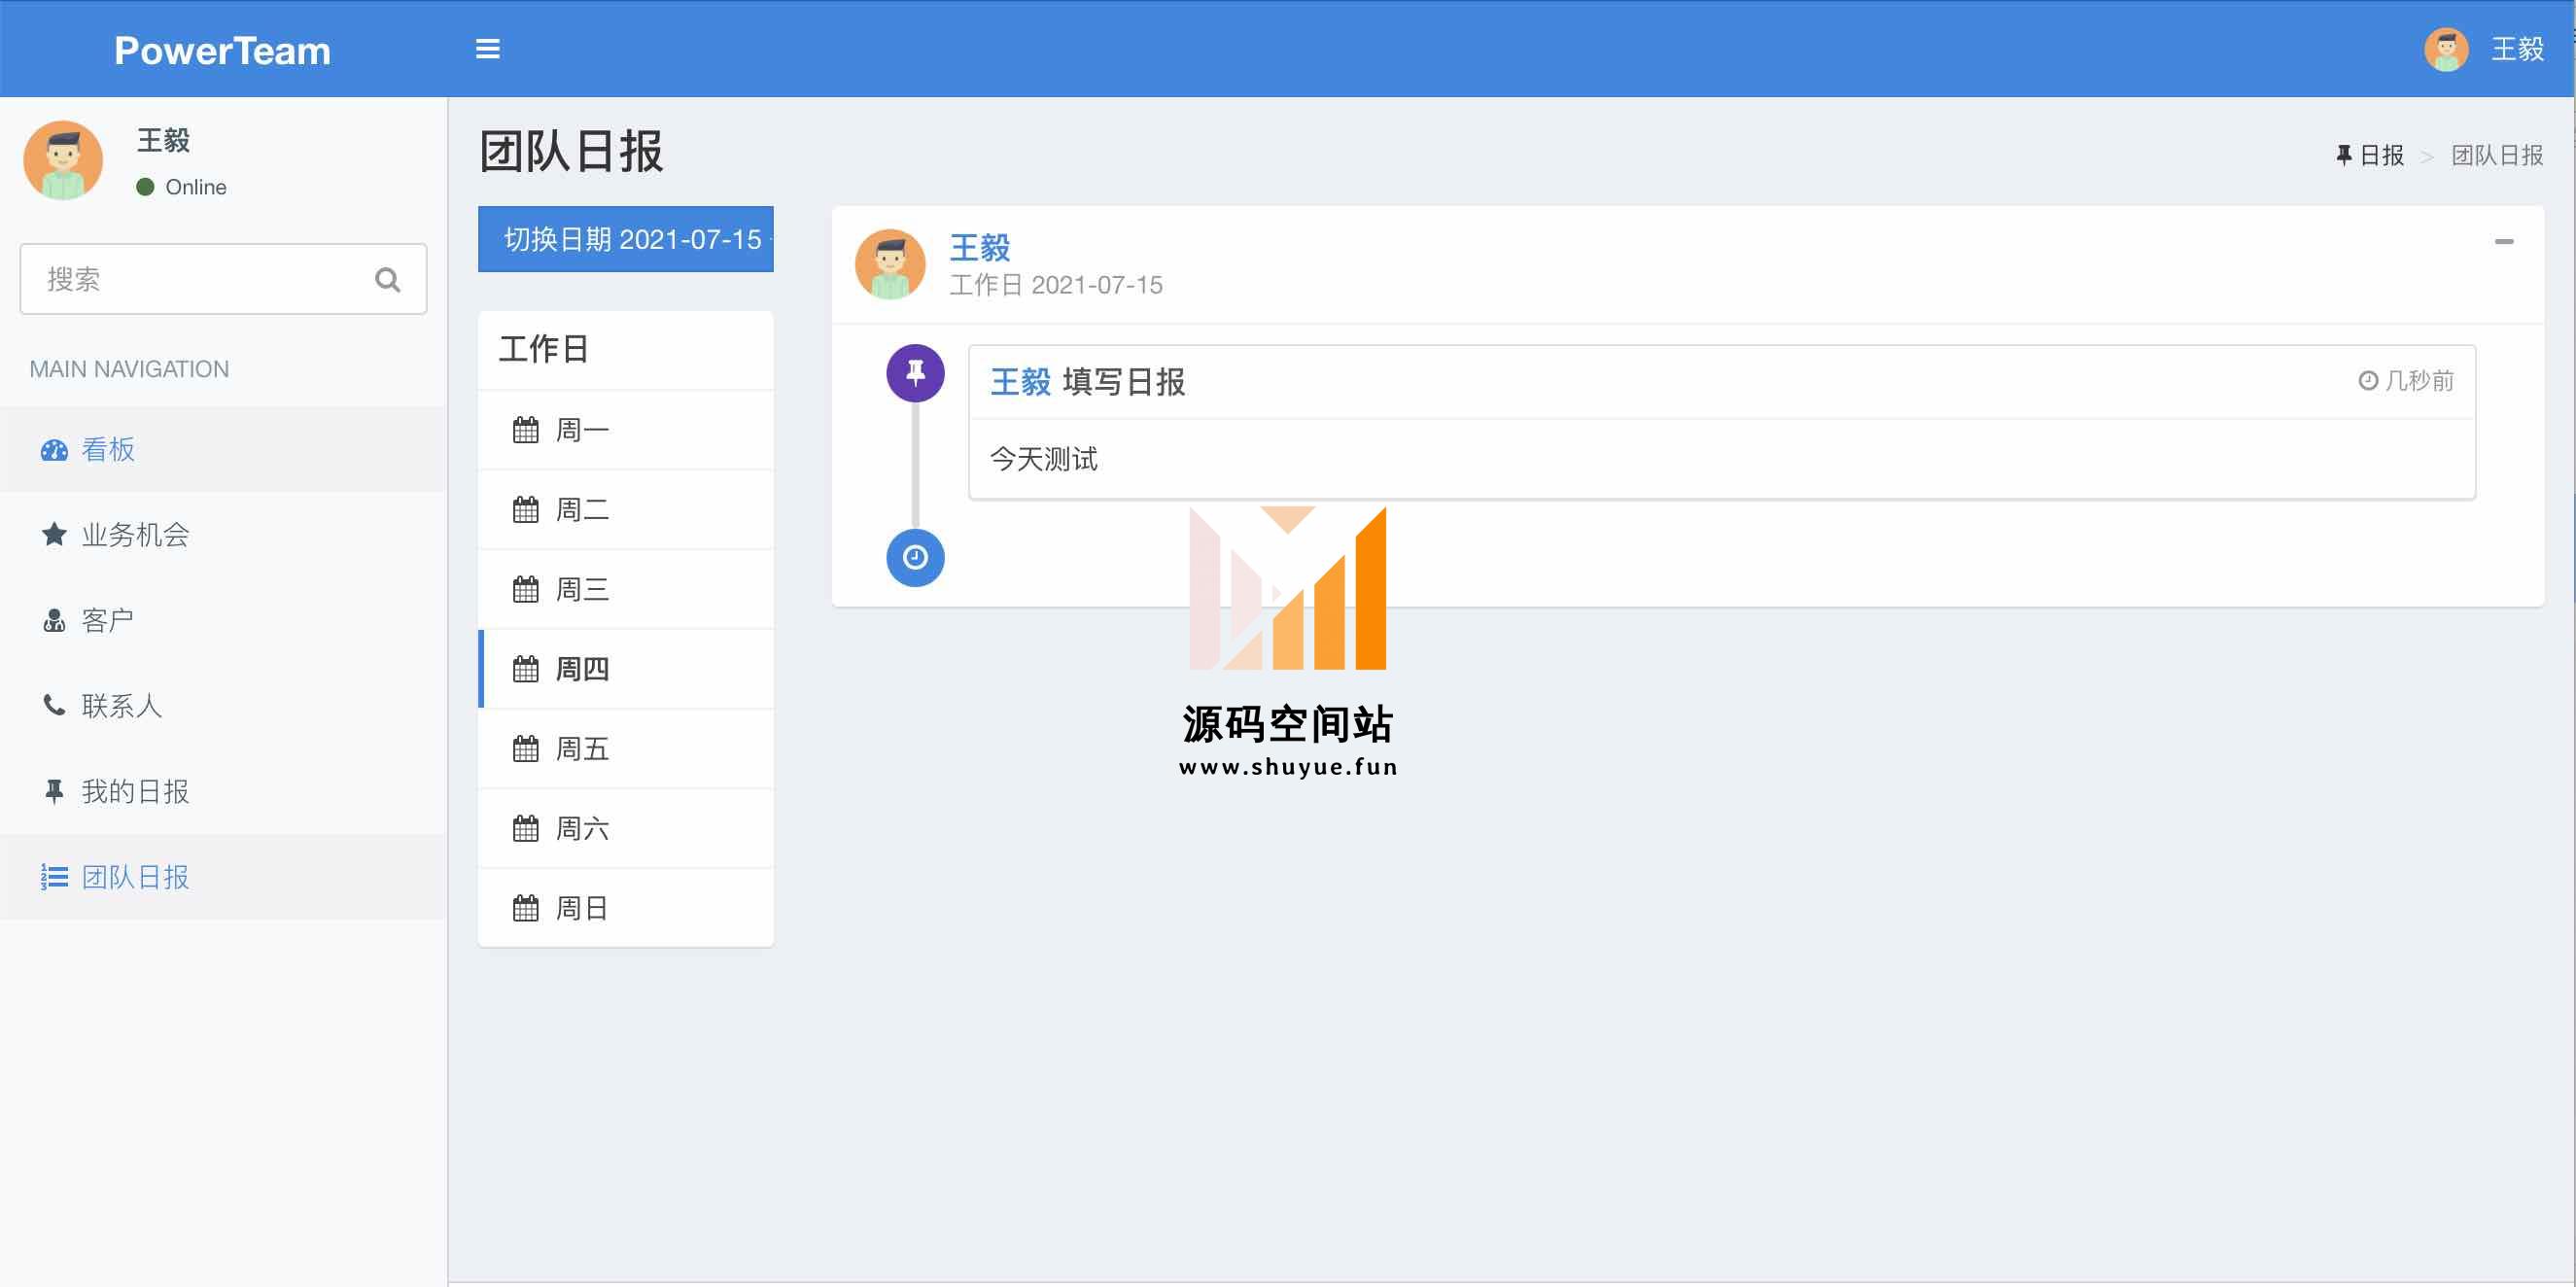Click the star icon beside 业务机会
This screenshot has height=1287, width=2576.
click(54, 534)
